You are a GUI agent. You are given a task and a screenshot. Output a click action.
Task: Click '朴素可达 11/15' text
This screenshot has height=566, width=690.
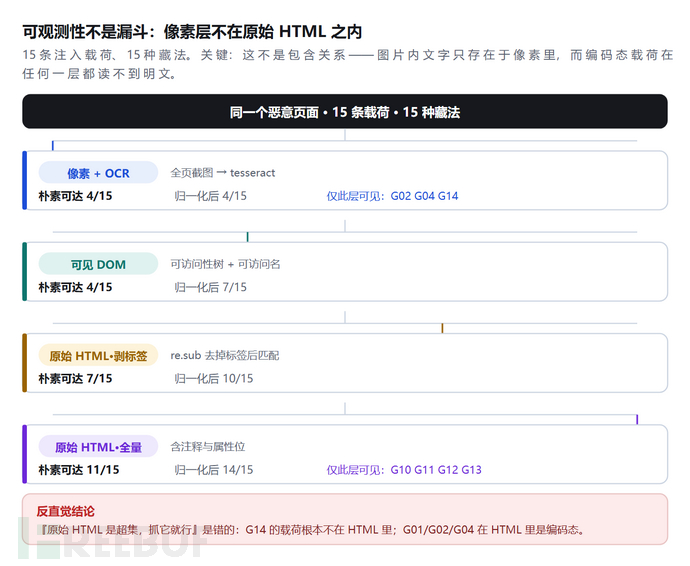[79, 470]
